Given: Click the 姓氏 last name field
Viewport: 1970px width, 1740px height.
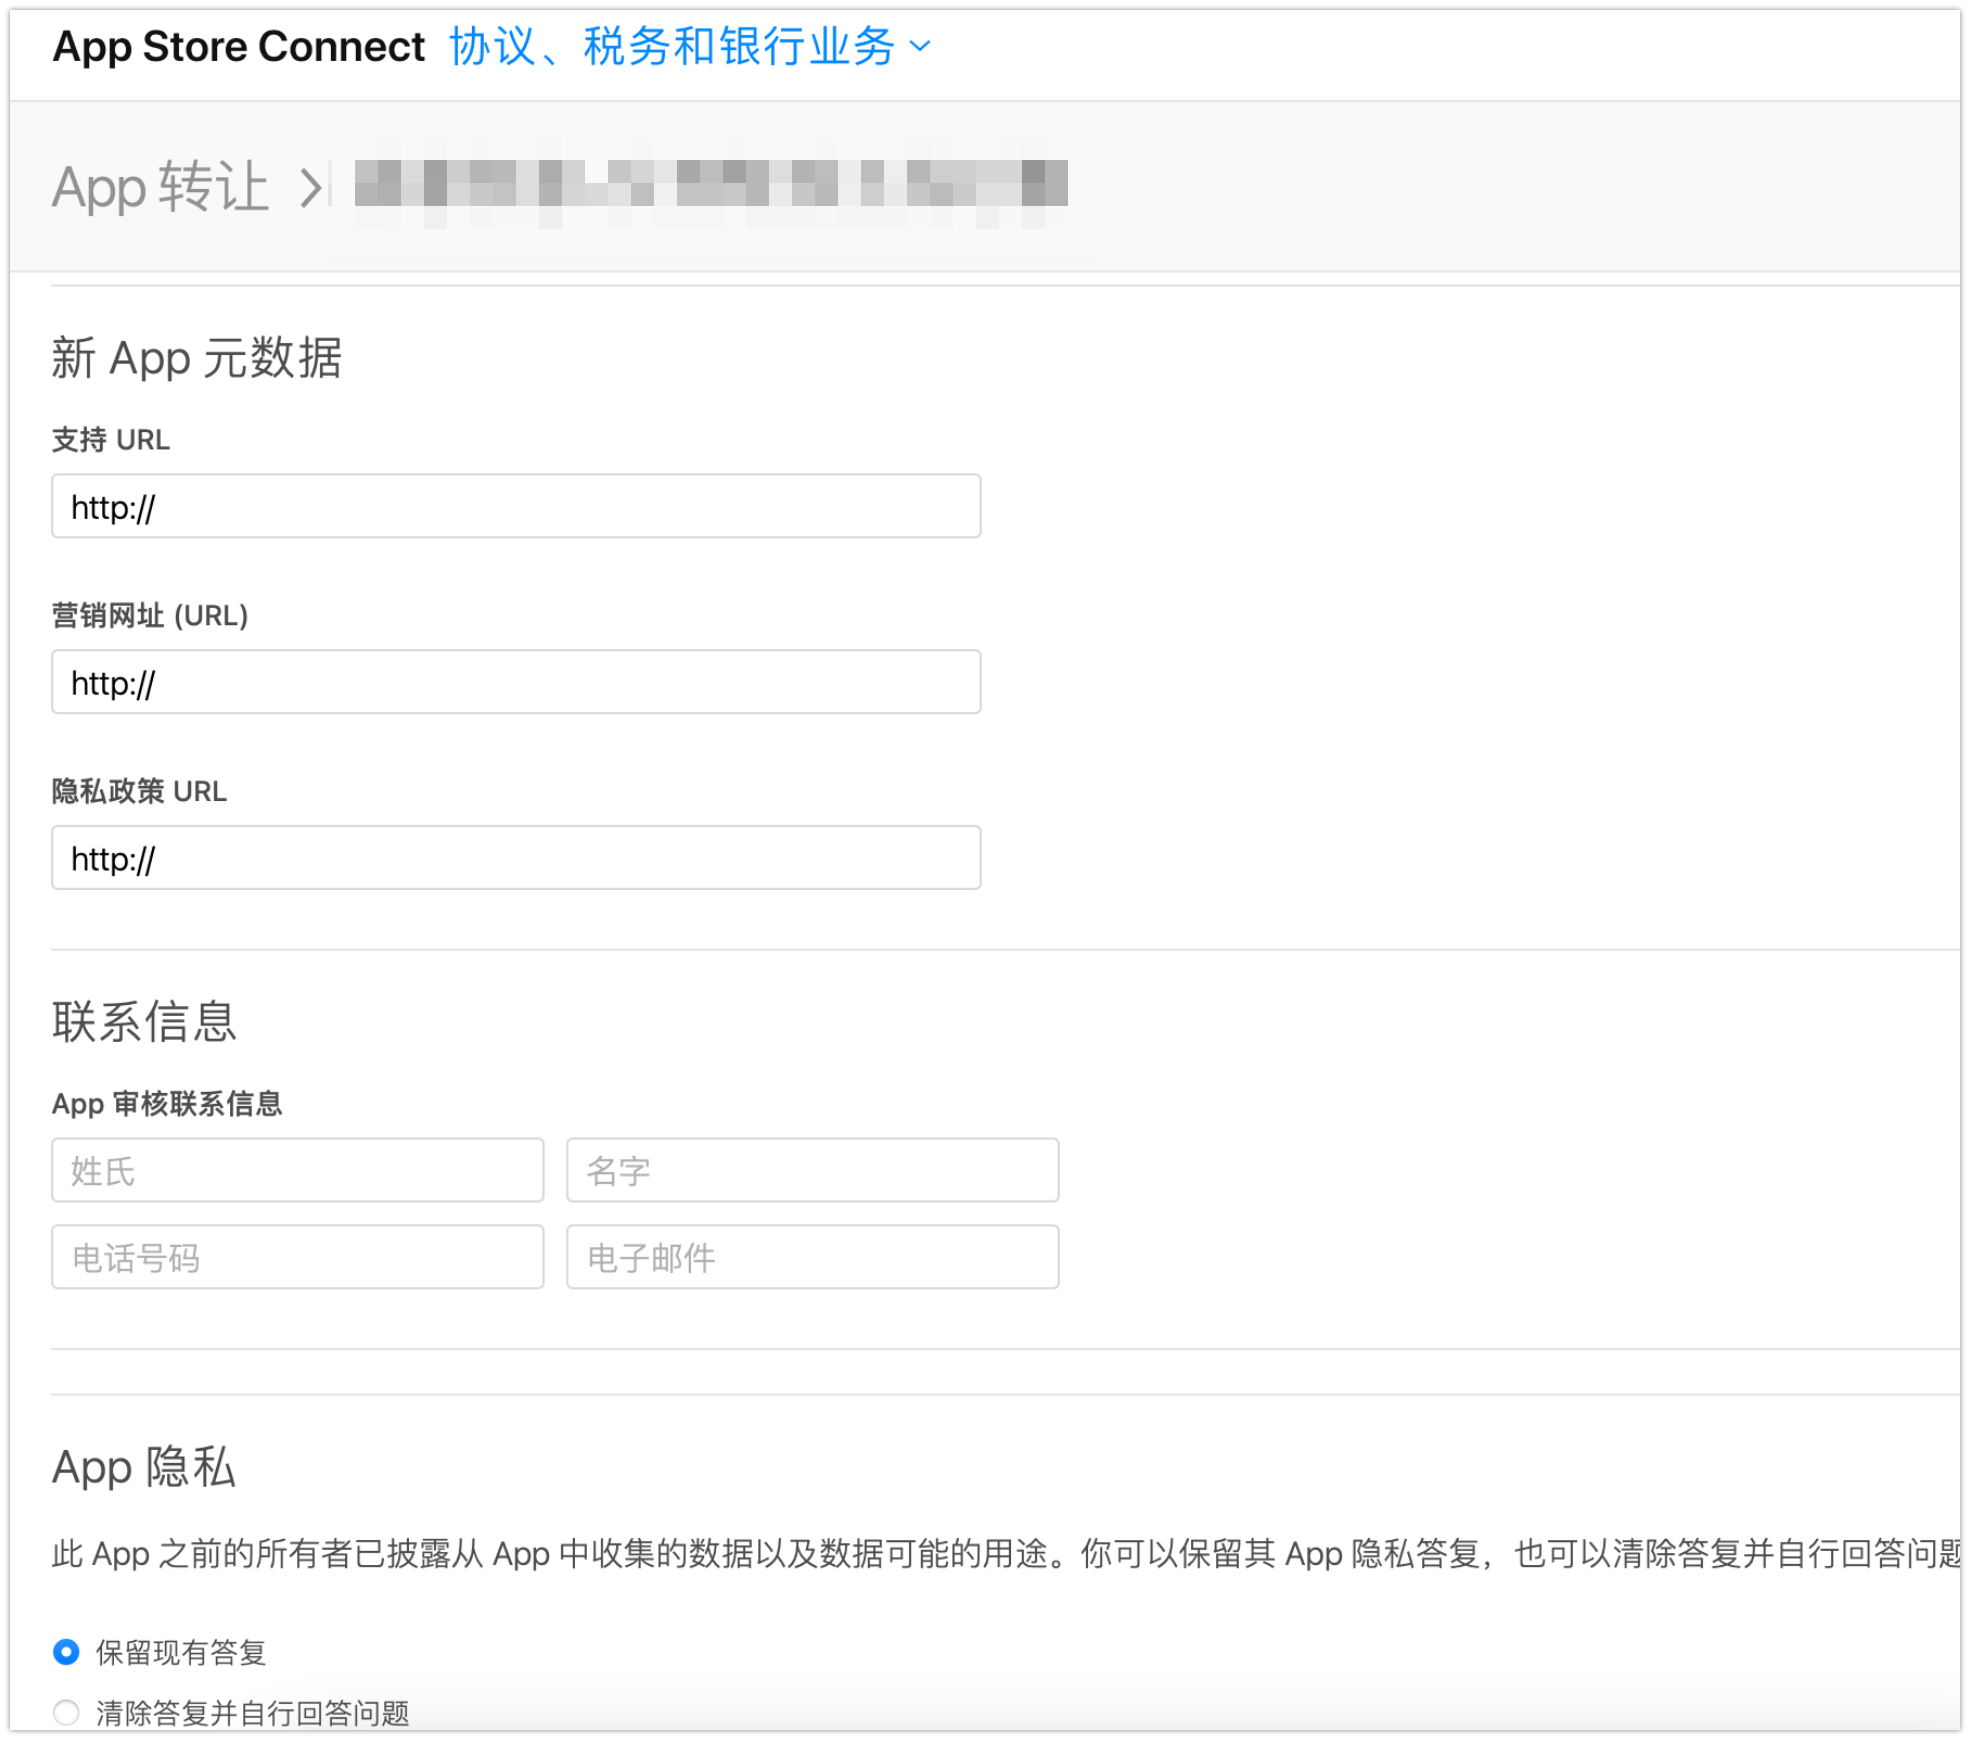Looking at the screenshot, I should point(297,1170).
